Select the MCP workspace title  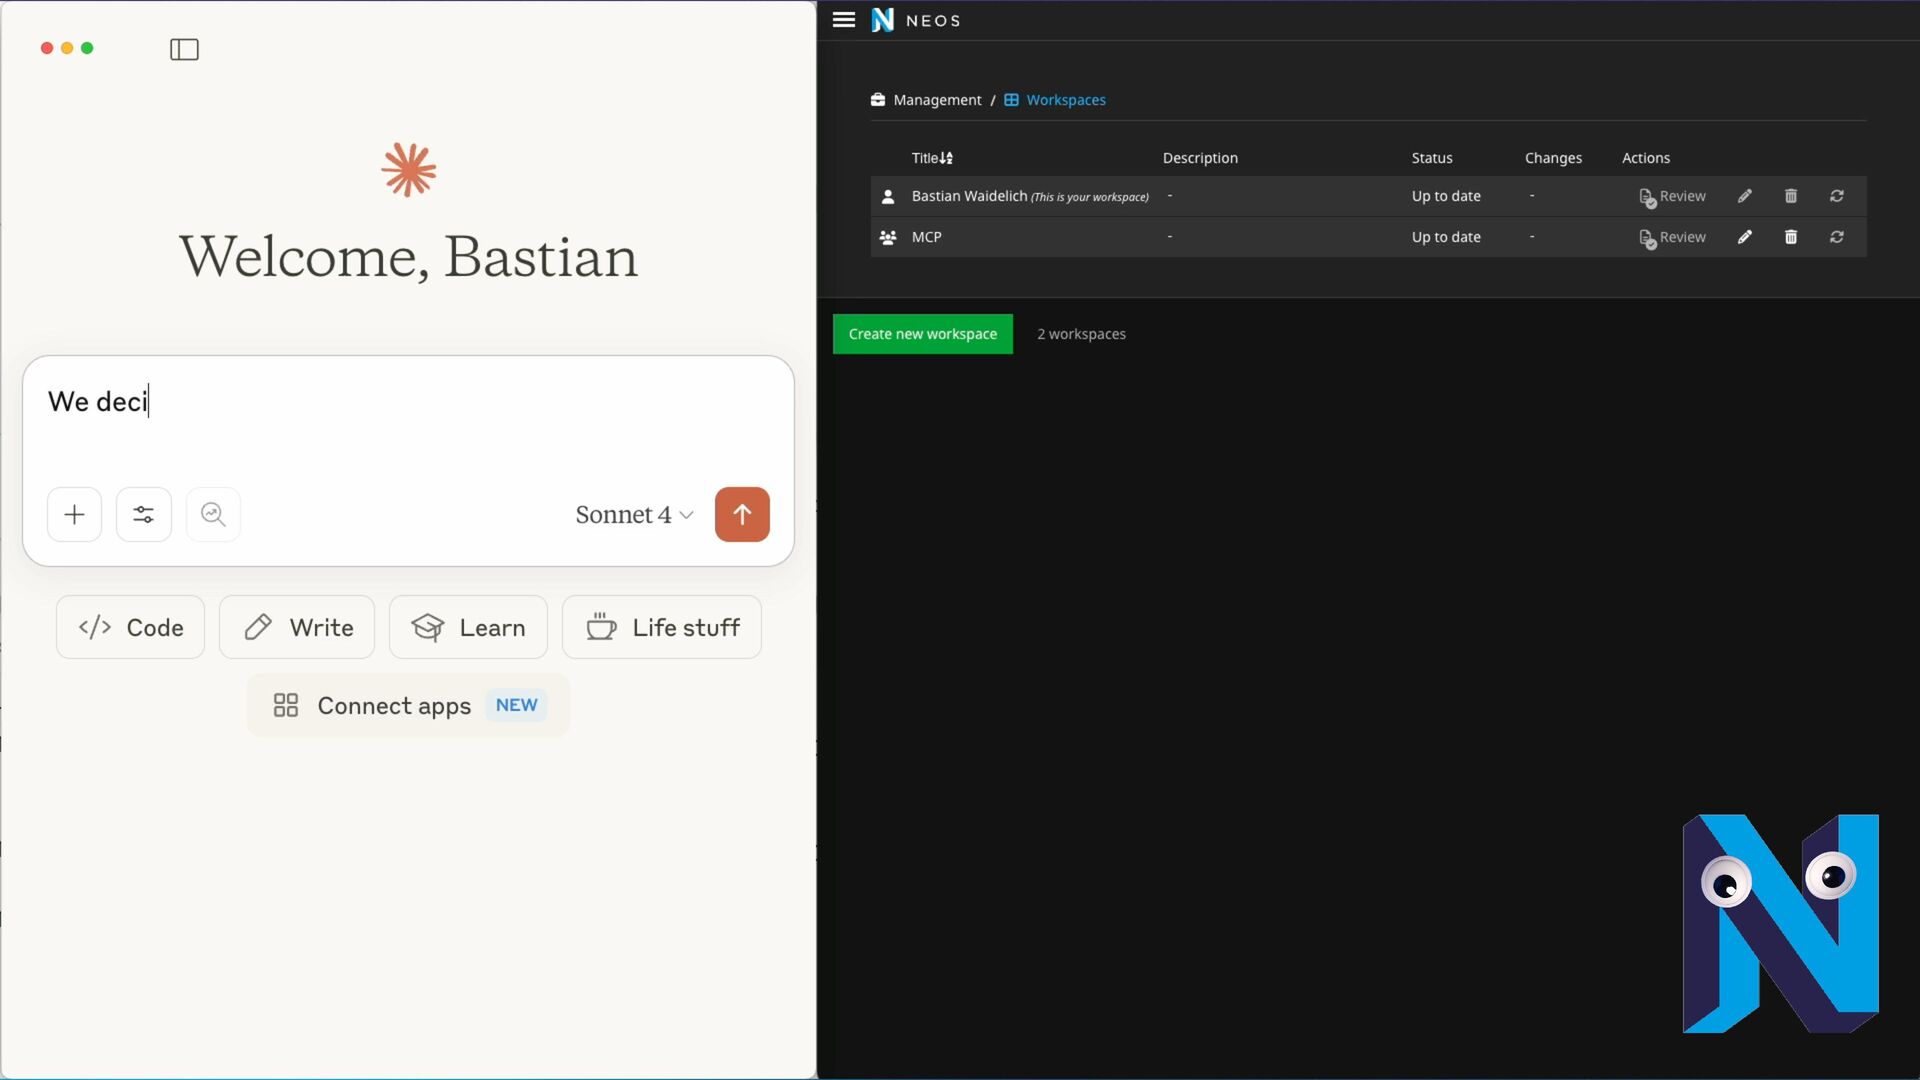(x=926, y=237)
